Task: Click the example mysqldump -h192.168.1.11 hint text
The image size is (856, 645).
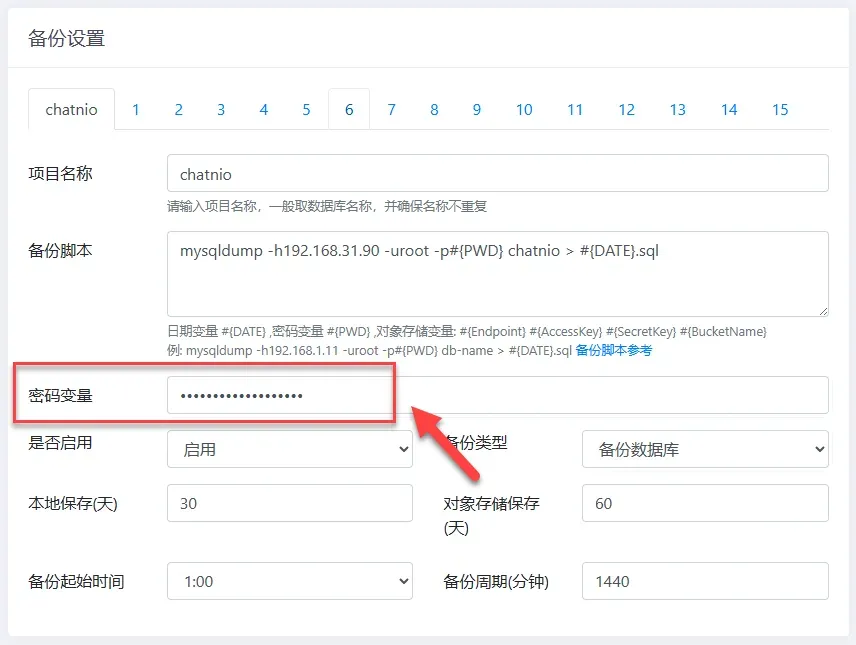Action: click(370, 351)
